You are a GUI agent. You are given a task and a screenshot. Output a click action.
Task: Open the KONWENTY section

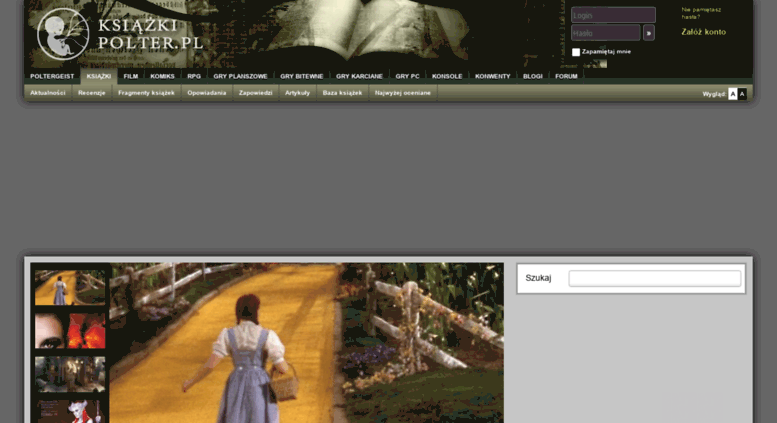(493, 76)
